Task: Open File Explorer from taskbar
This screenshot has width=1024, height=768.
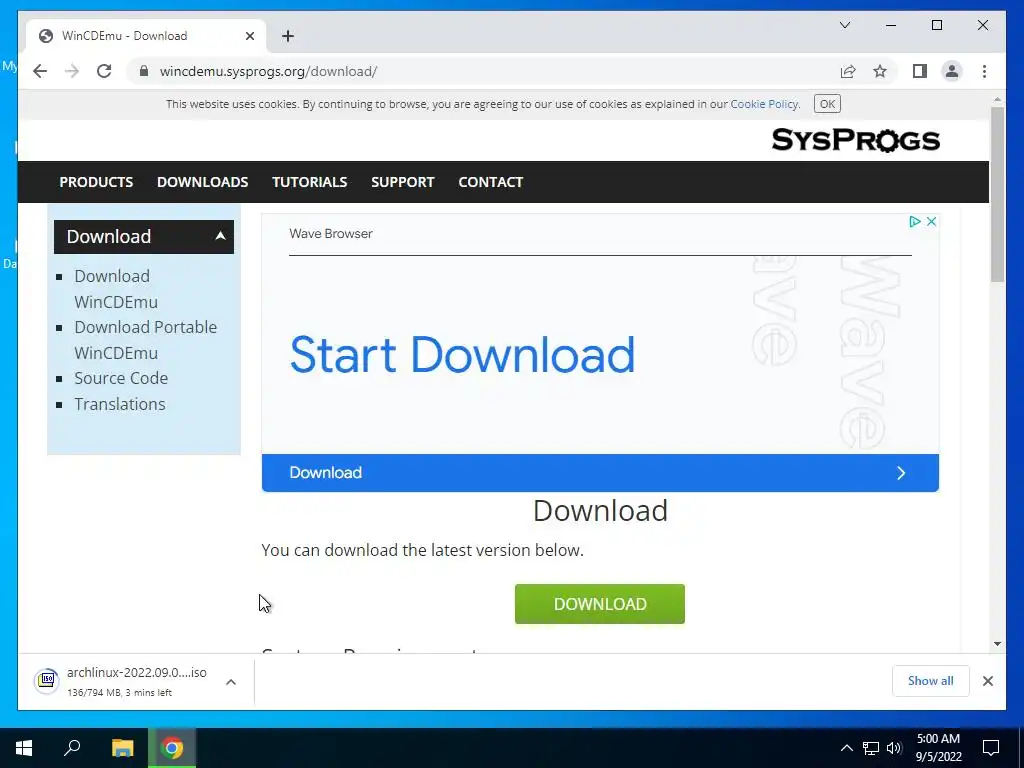Action: click(122, 748)
